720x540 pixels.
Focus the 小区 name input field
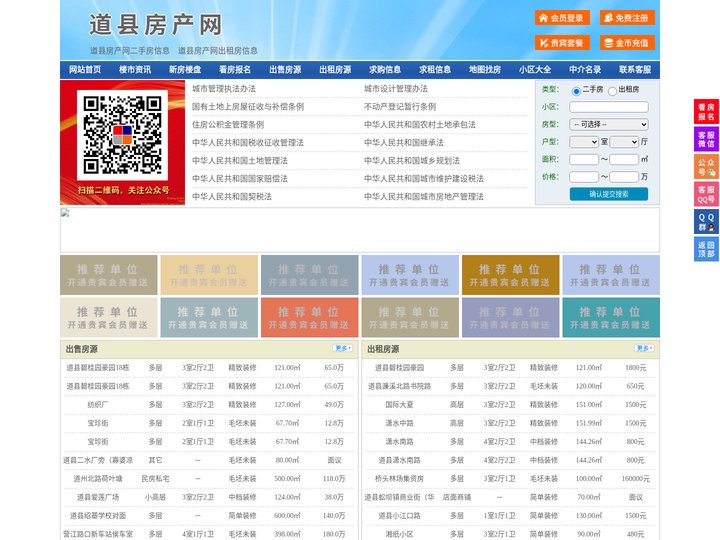point(609,107)
